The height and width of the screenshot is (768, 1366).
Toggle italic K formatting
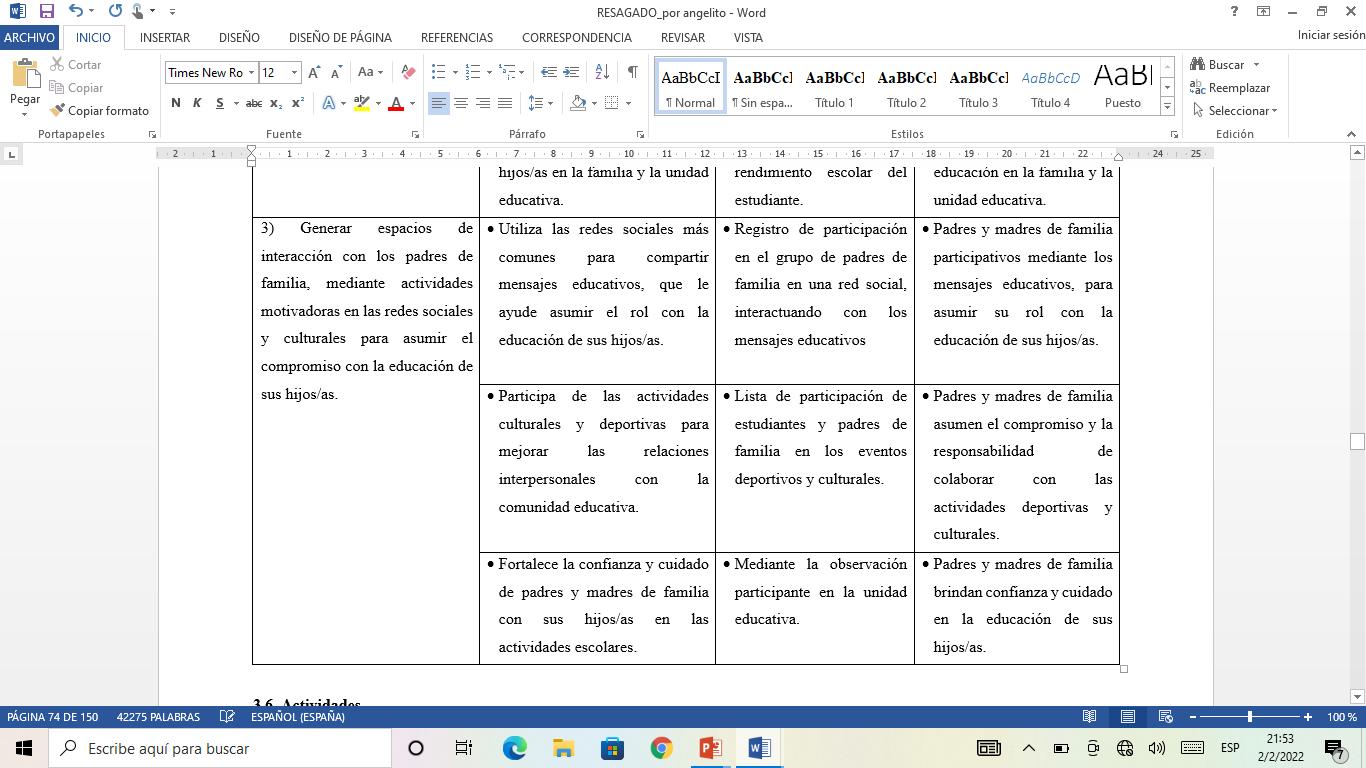tap(197, 103)
